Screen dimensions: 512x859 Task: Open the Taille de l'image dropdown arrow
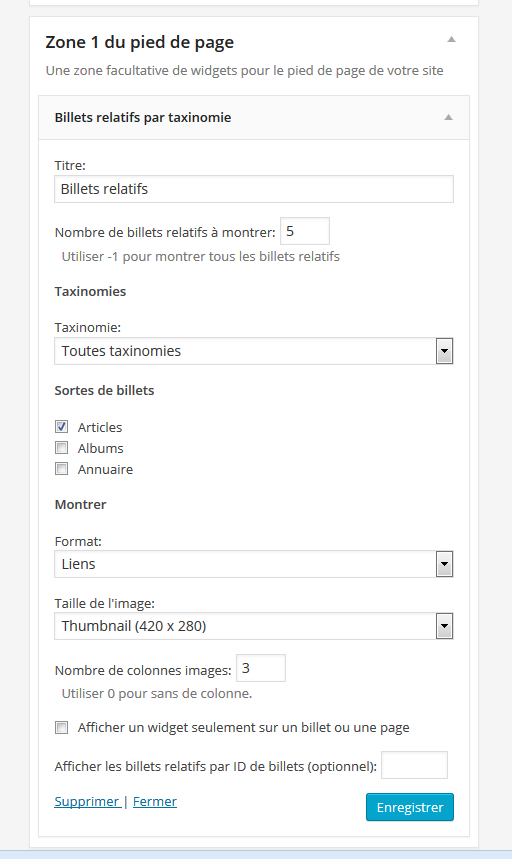tap(444, 626)
